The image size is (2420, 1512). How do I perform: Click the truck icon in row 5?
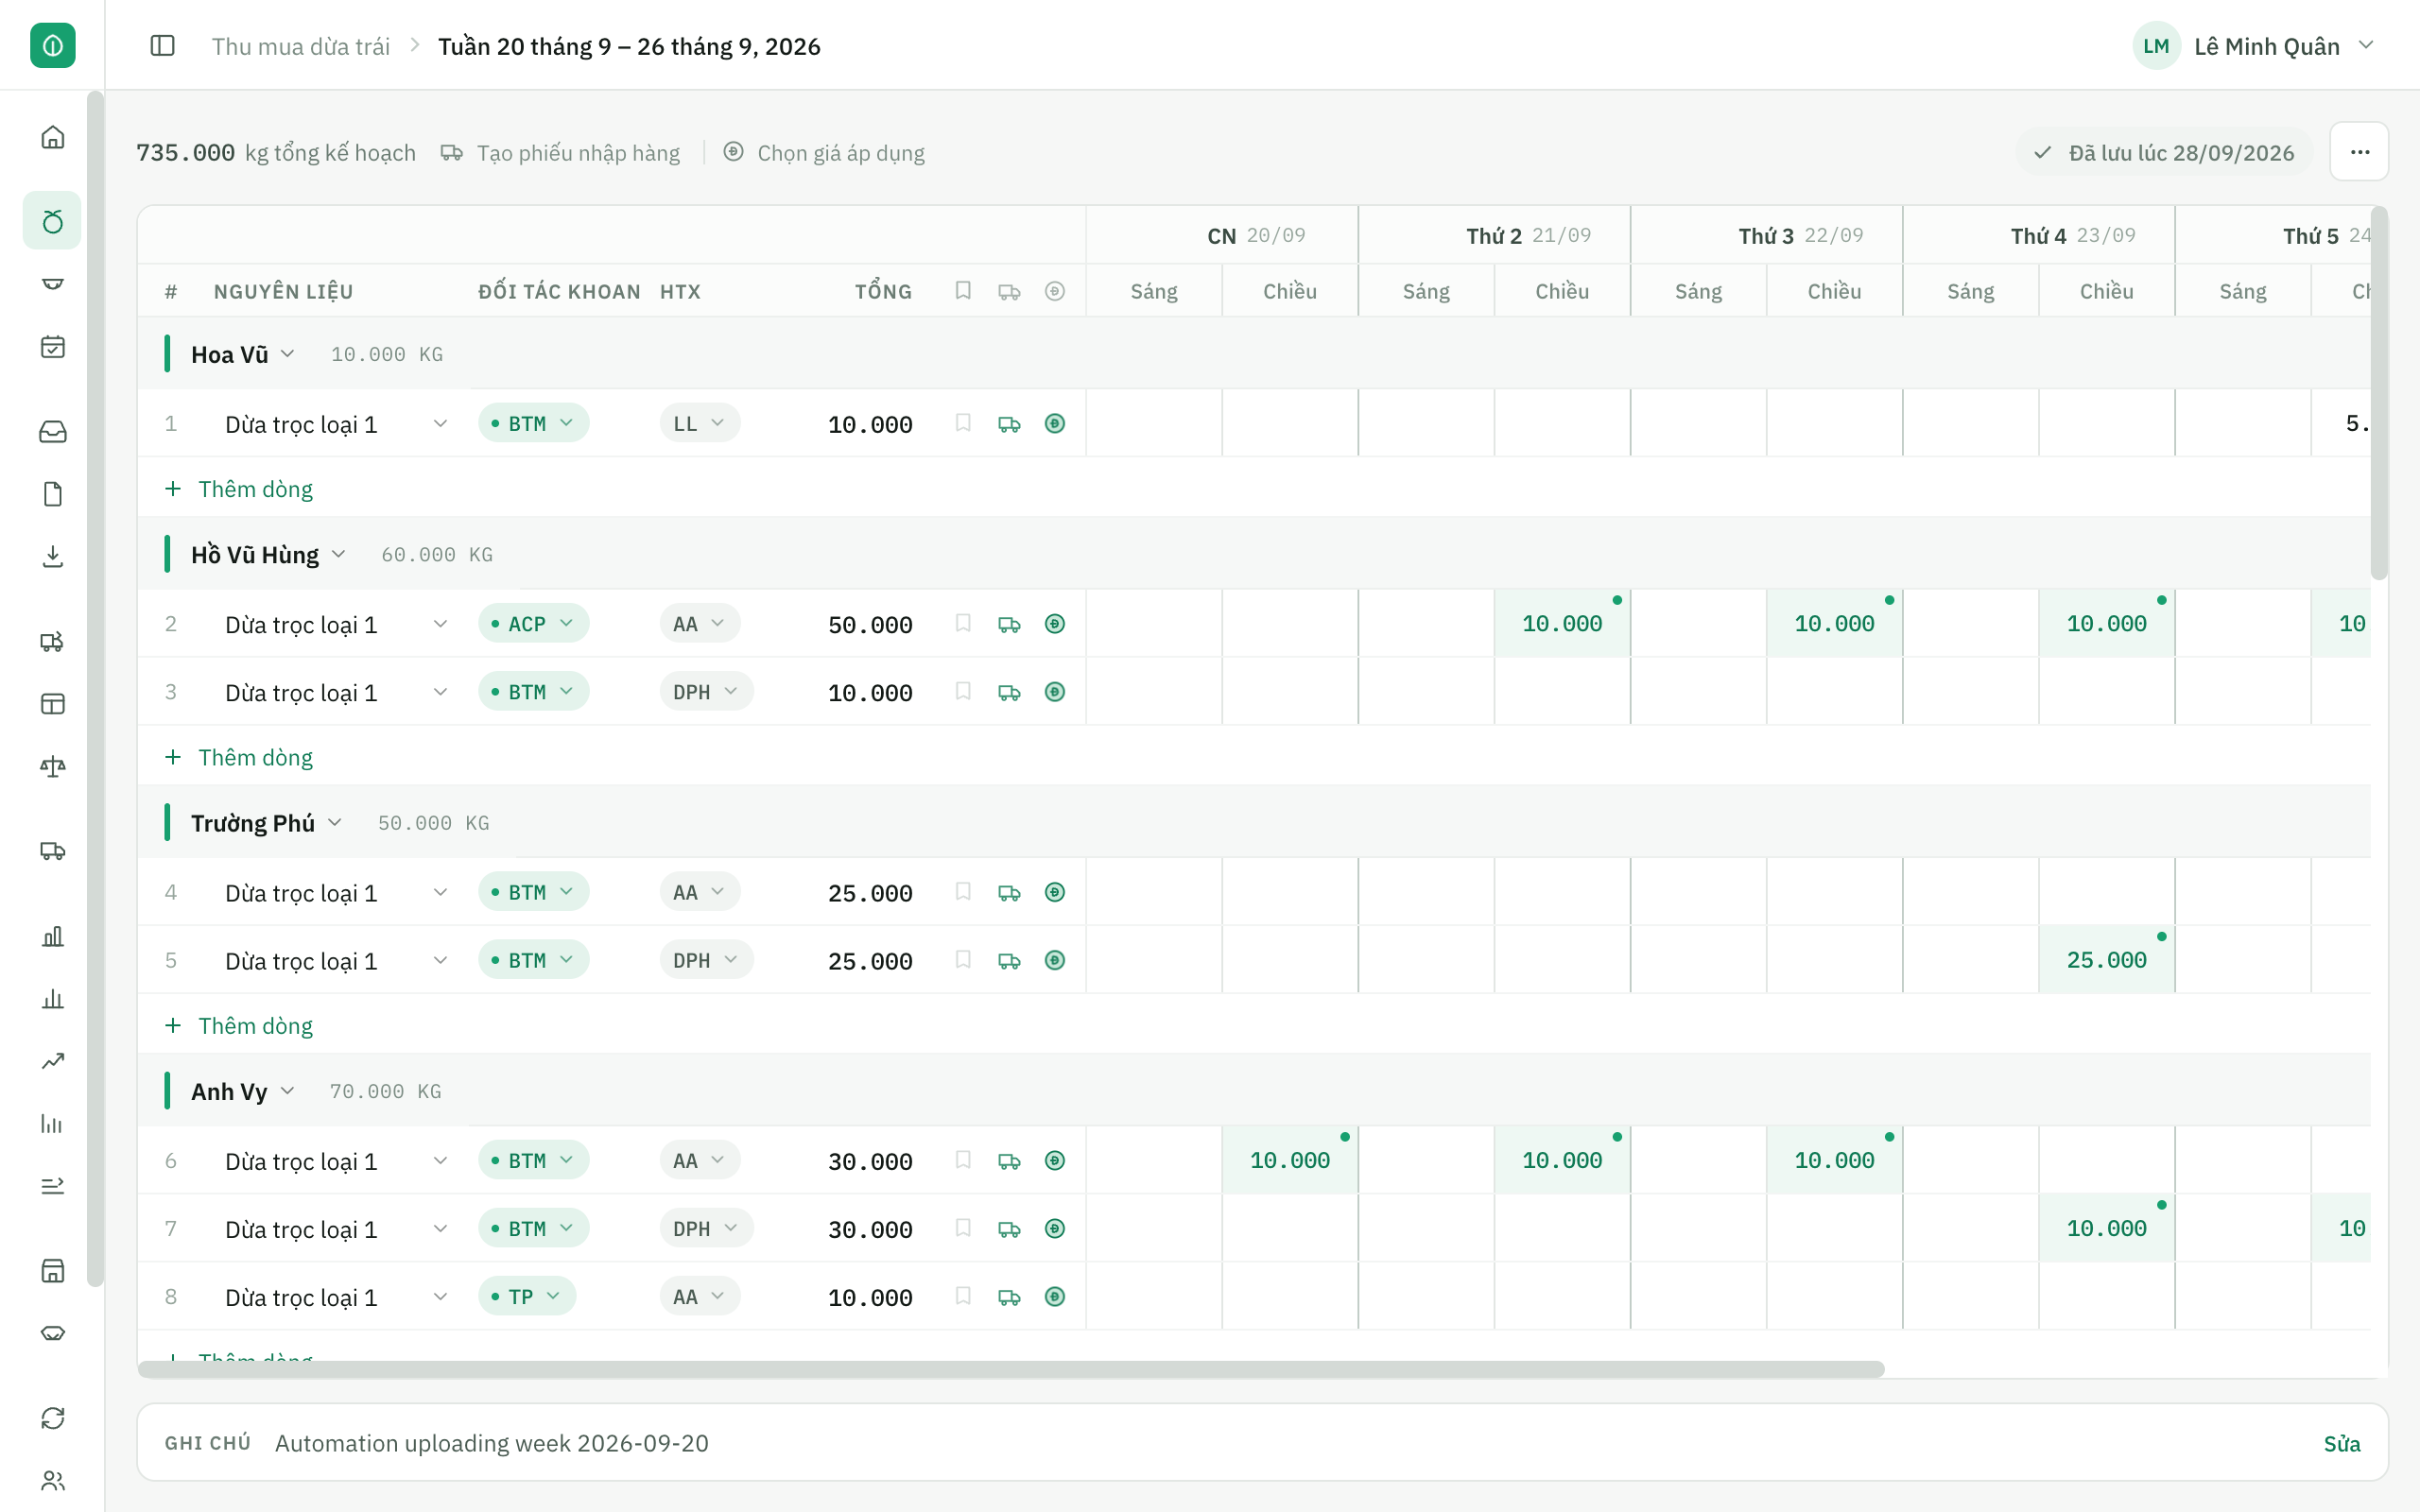pos(1009,960)
